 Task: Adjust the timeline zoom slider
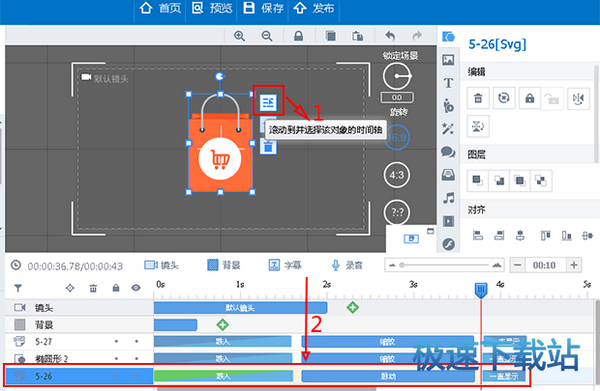coord(444,265)
